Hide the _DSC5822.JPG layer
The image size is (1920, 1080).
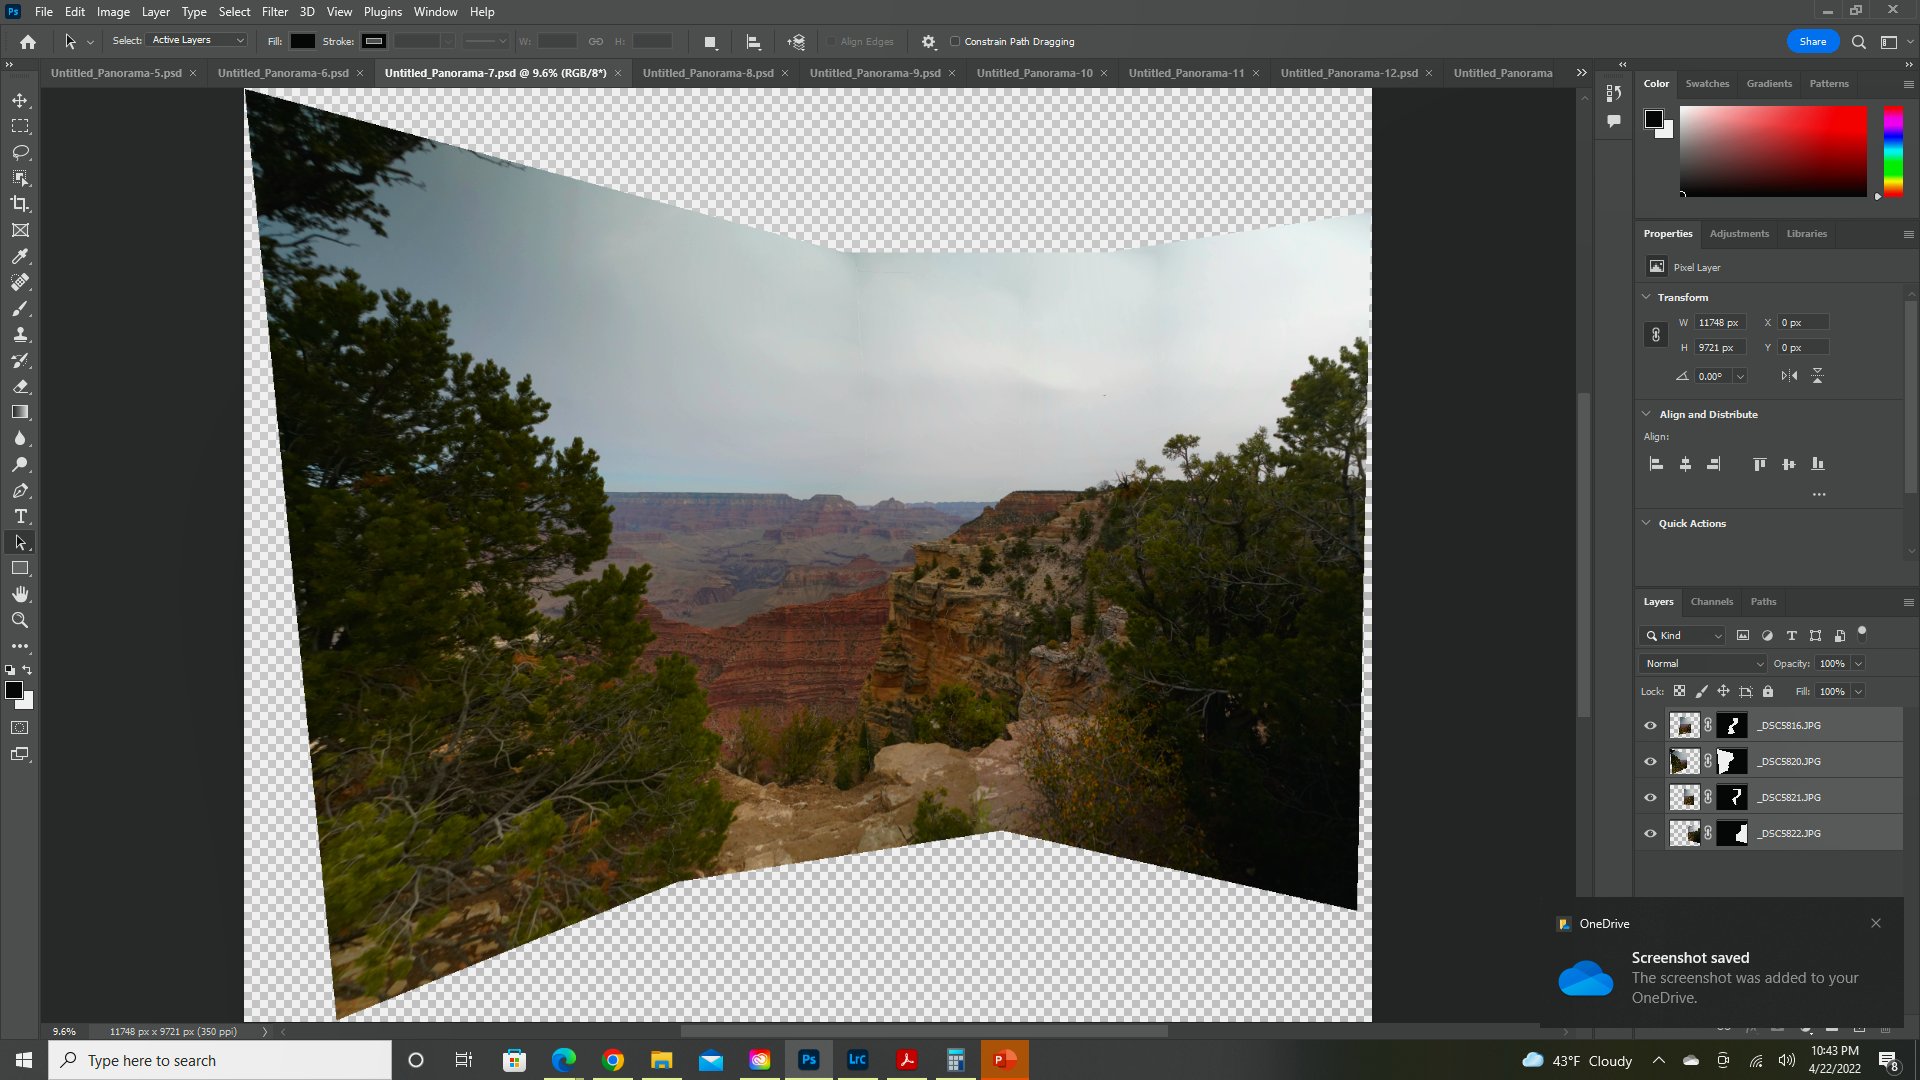1650,834
